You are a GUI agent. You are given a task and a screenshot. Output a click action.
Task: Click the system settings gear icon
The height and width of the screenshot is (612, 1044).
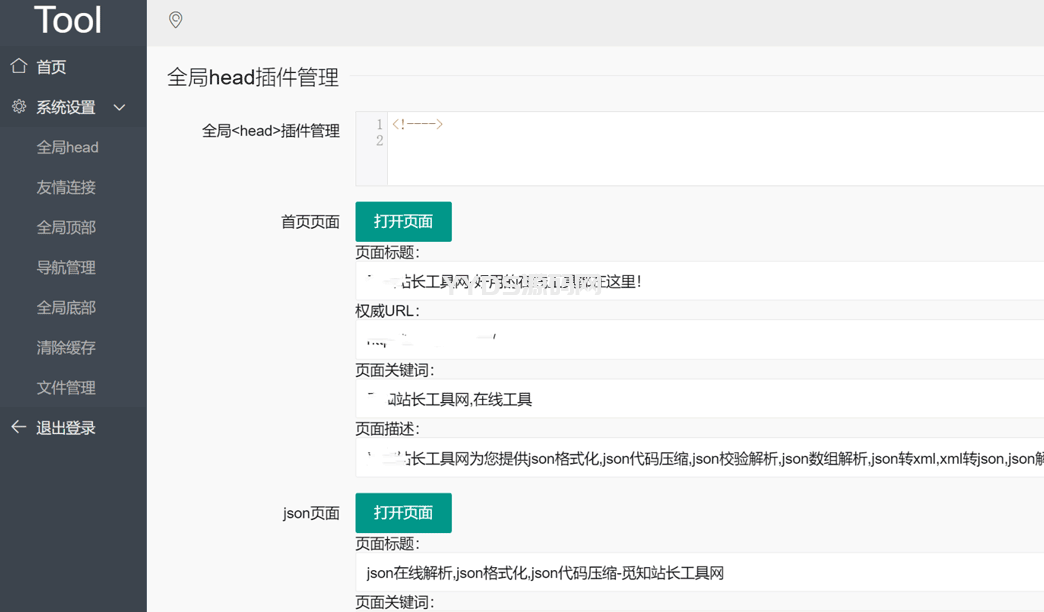pos(19,106)
